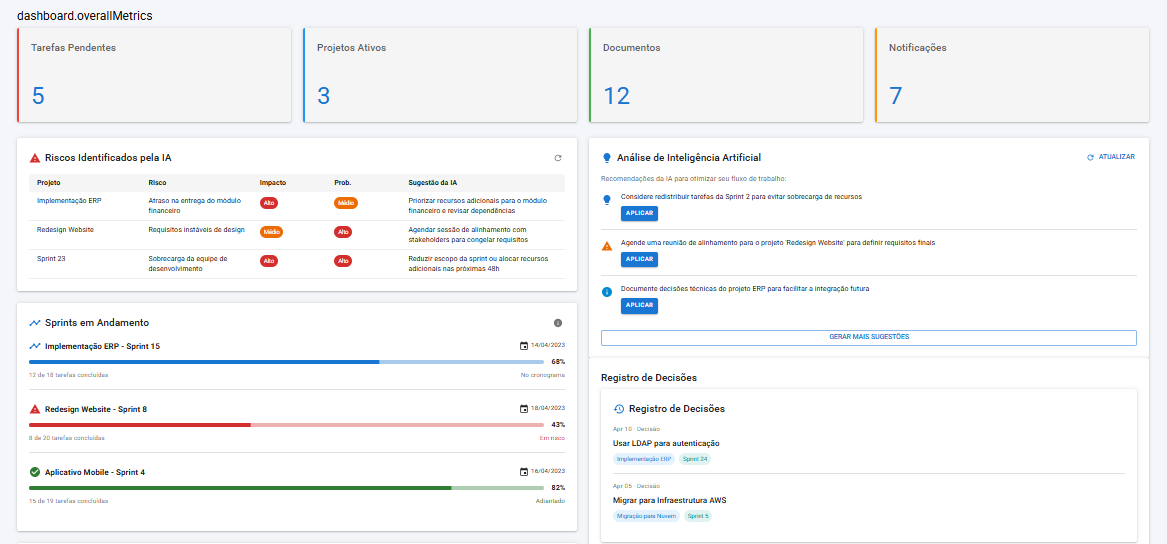Click GERAR MAIS SUGESTÕES button
The image size is (1167, 544).
pos(868,338)
